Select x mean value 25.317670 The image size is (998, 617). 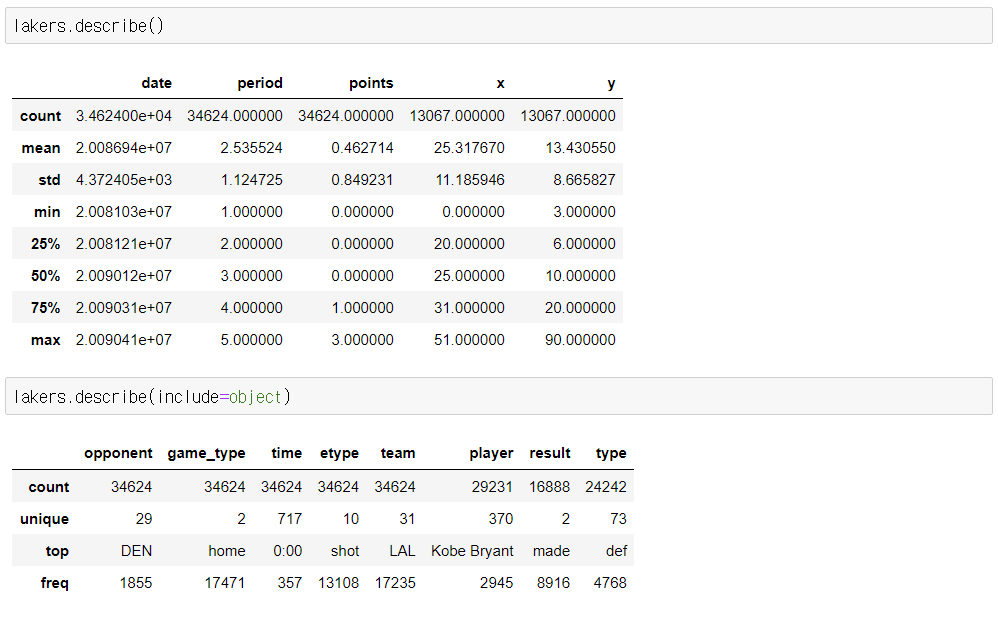pos(469,148)
